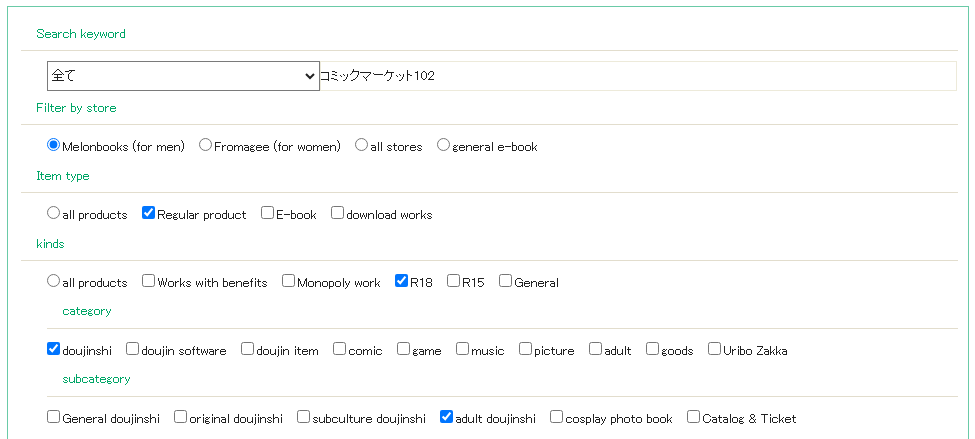Enable the E-book item type checkbox

pyautogui.click(x=267, y=213)
